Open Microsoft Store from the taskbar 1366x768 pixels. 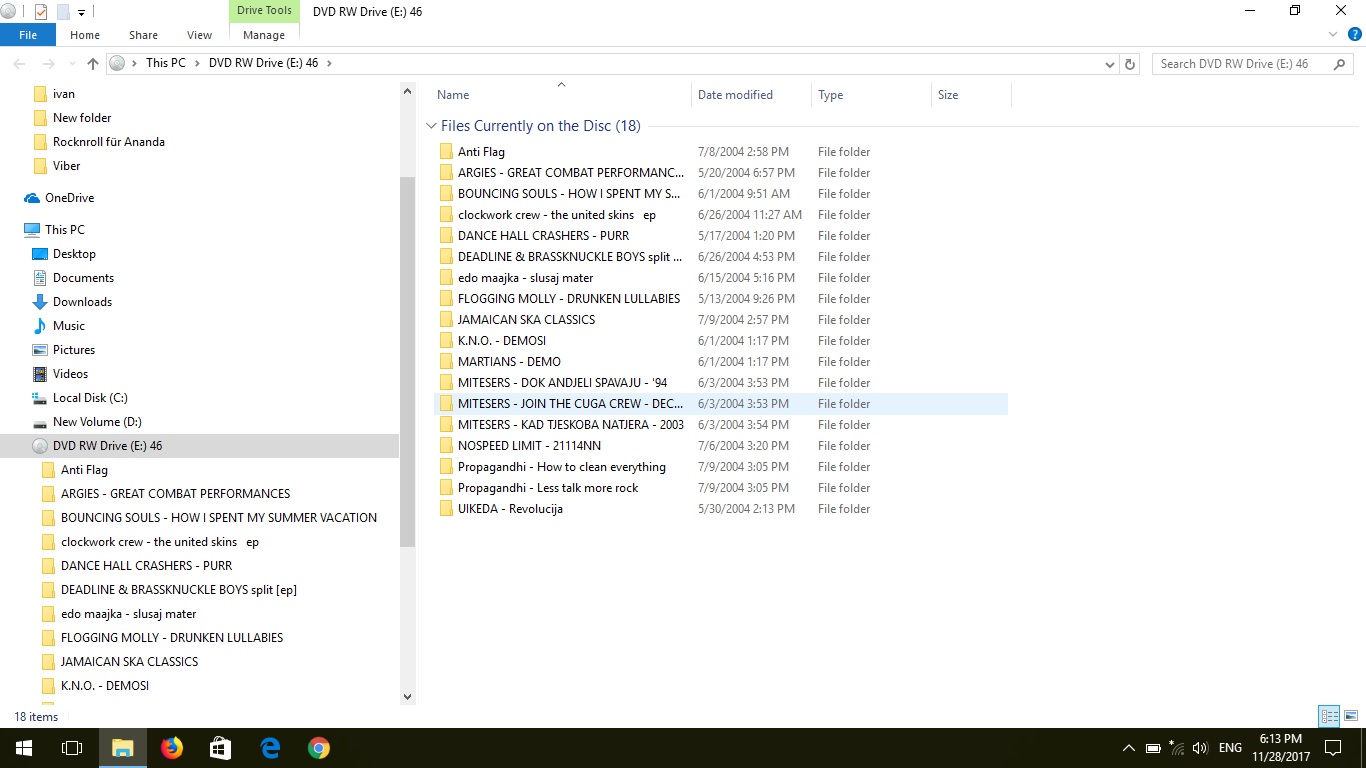[x=221, y=748]
